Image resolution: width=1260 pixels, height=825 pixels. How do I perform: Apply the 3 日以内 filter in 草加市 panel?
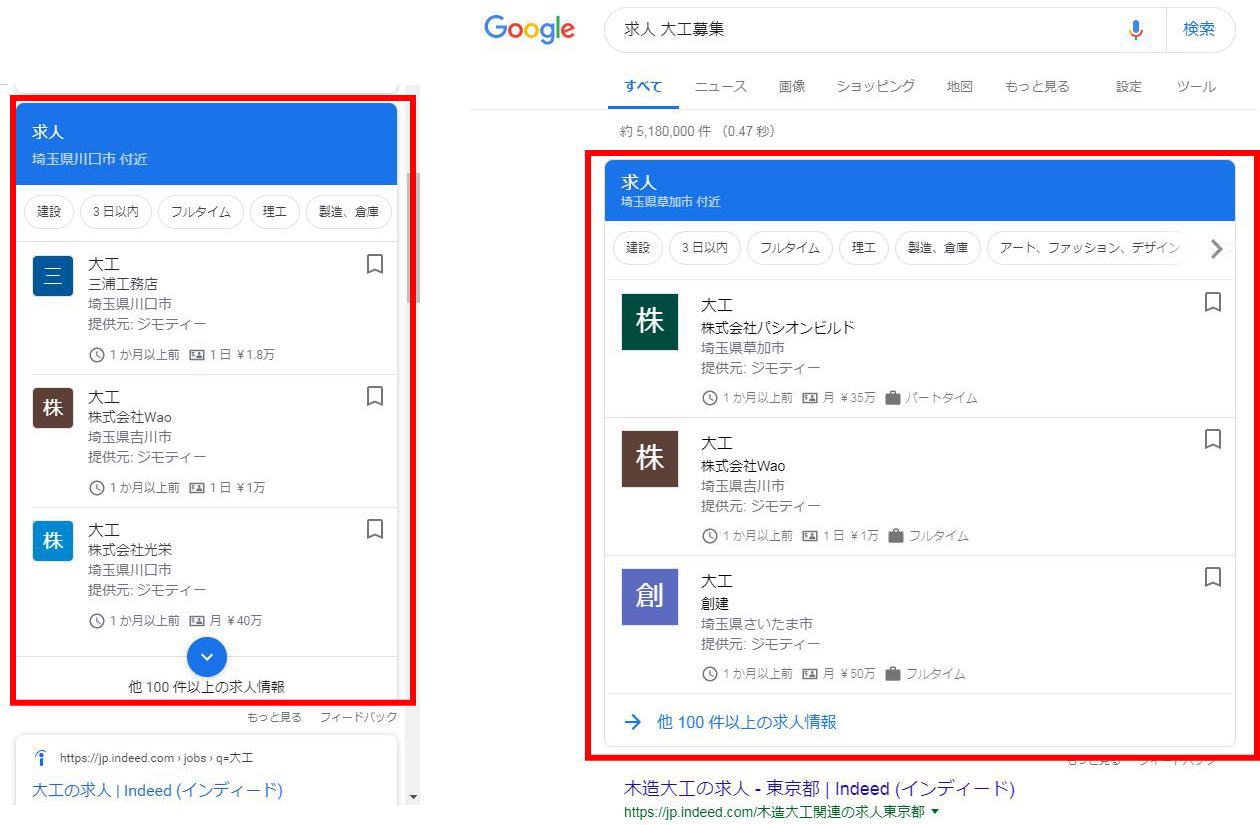point(705,248)
